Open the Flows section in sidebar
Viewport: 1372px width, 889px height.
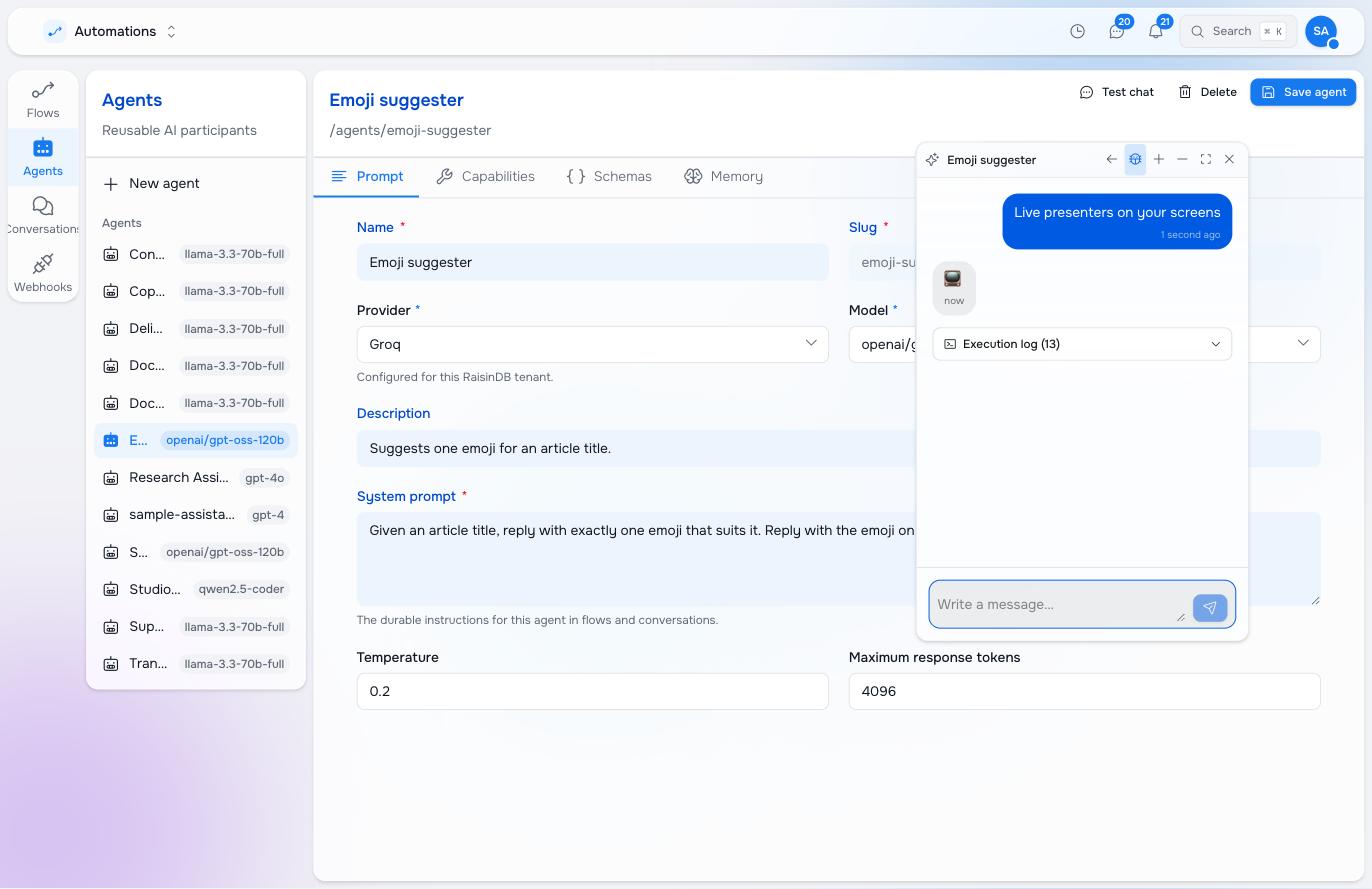[43, 100]
